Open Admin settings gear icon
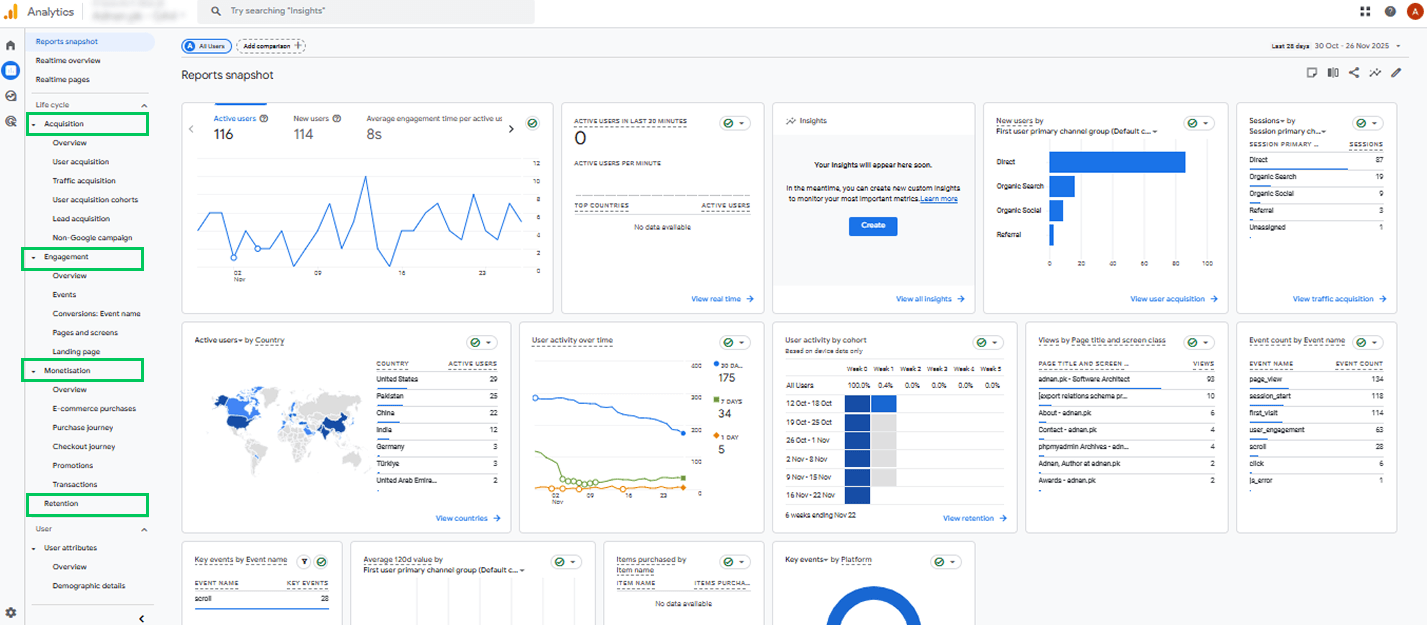Viewport: 1427px width, 625px height. [10, 612]
